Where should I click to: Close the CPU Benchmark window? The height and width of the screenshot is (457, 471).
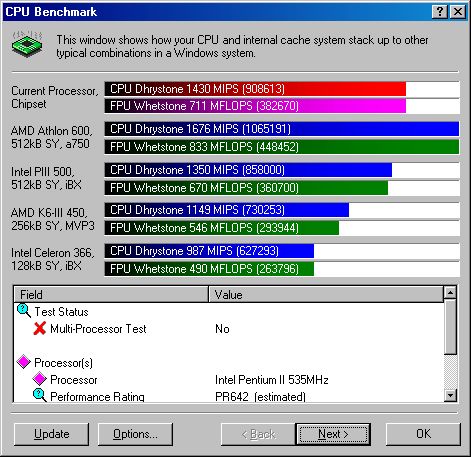(458, 12)
